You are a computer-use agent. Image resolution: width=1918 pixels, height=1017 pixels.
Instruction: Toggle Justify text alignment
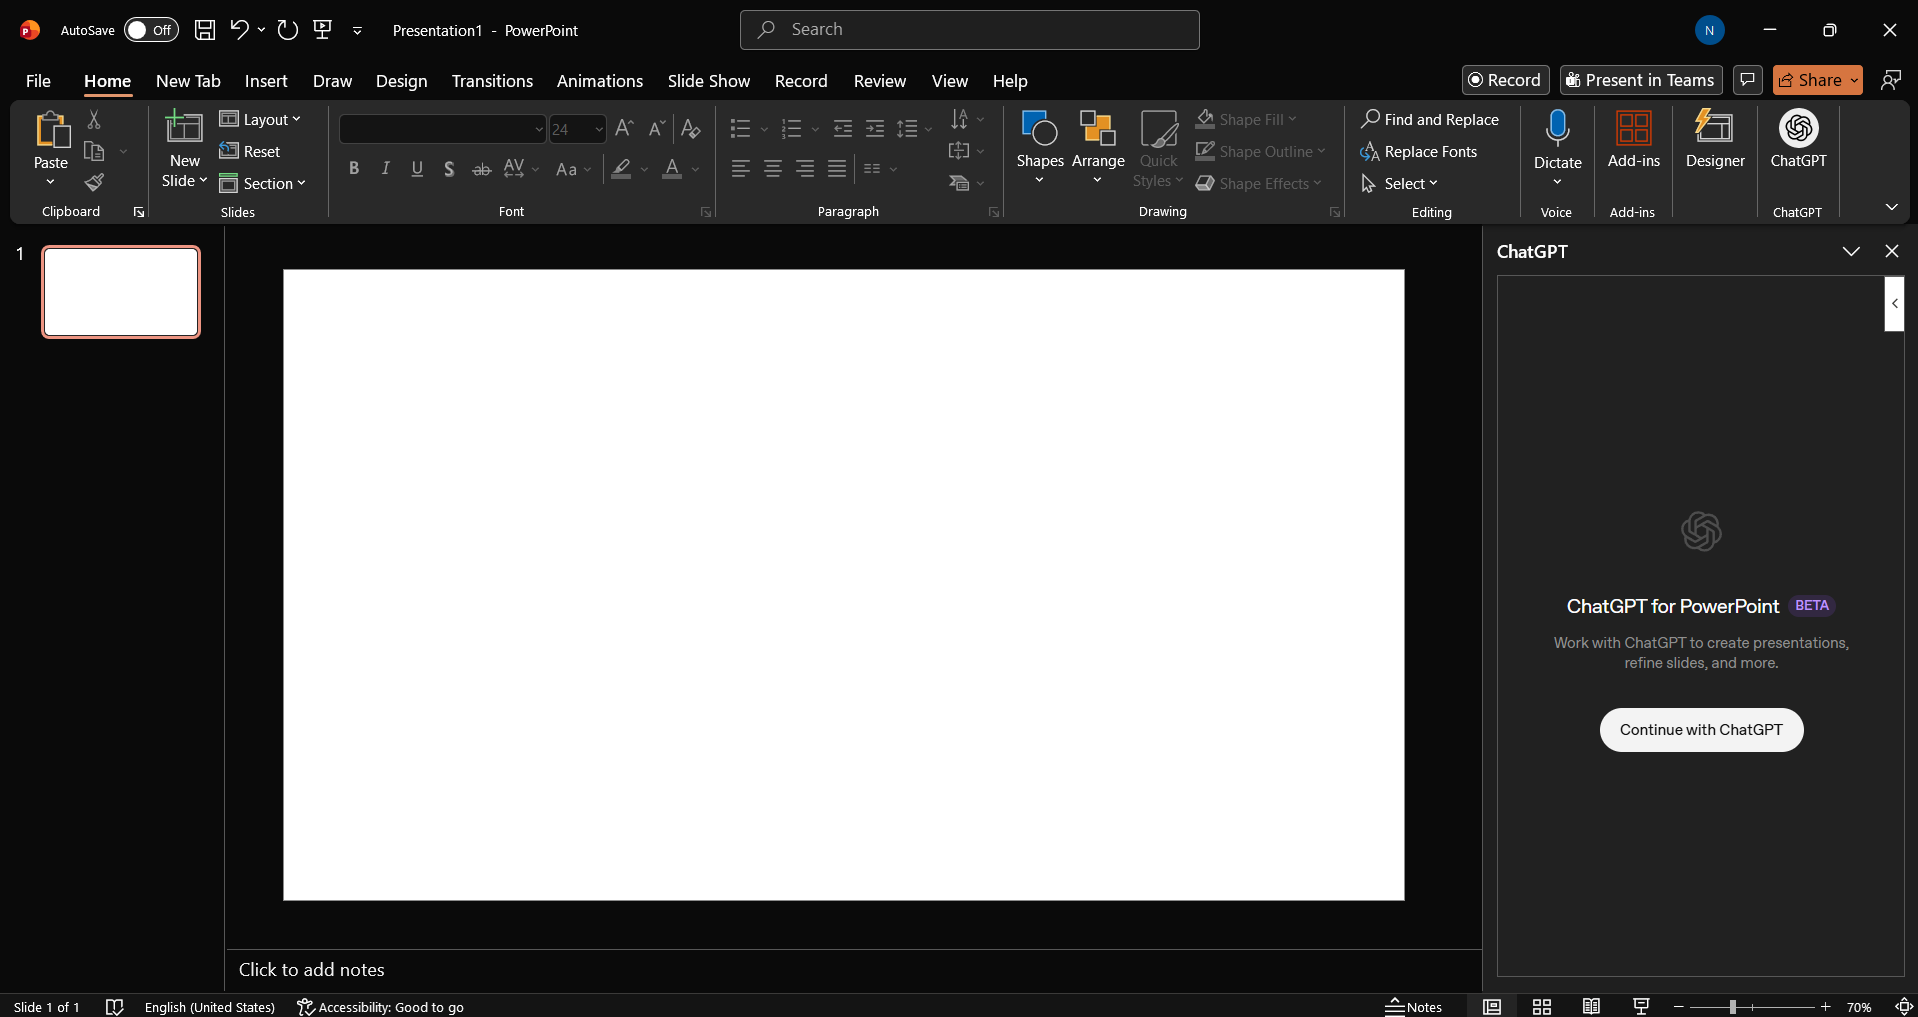[837, 169]
